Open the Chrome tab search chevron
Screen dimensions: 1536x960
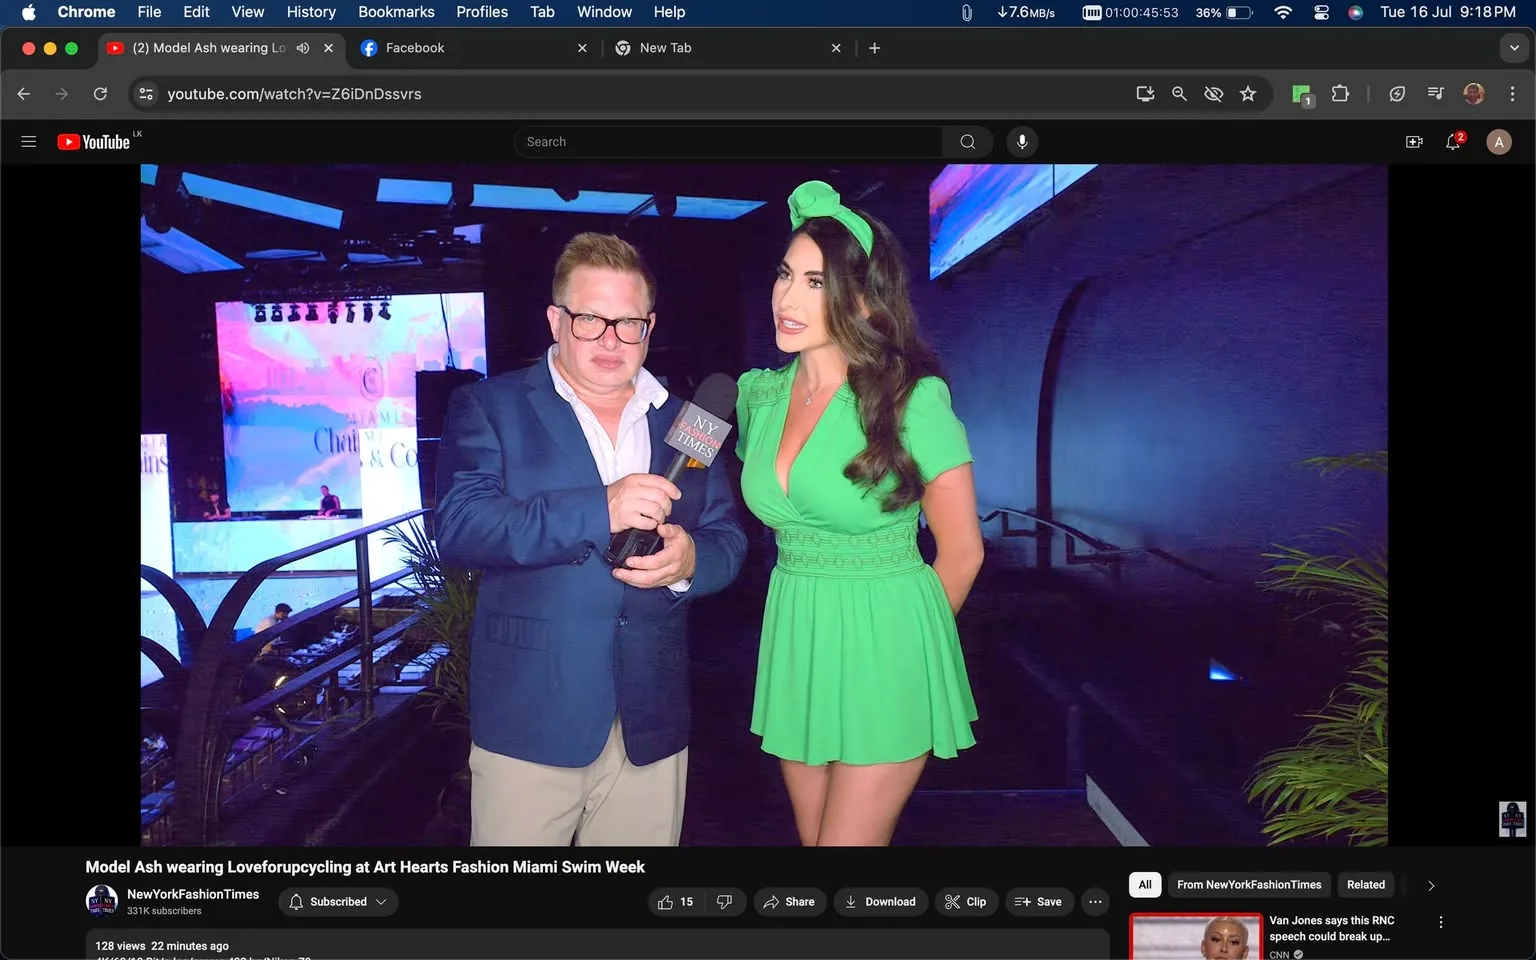coord(1513,47)
